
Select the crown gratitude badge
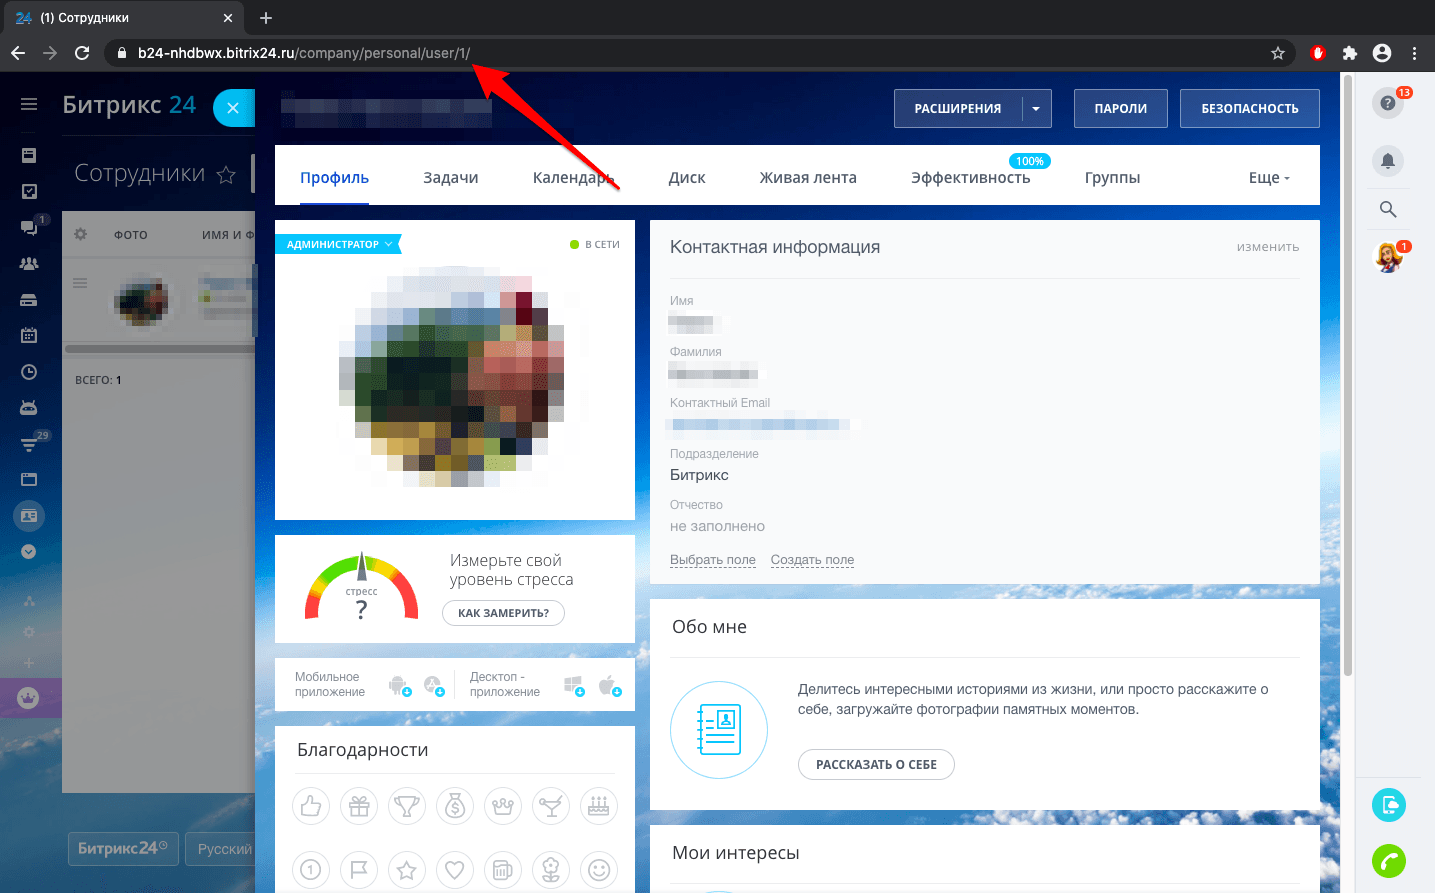[503, 805]
